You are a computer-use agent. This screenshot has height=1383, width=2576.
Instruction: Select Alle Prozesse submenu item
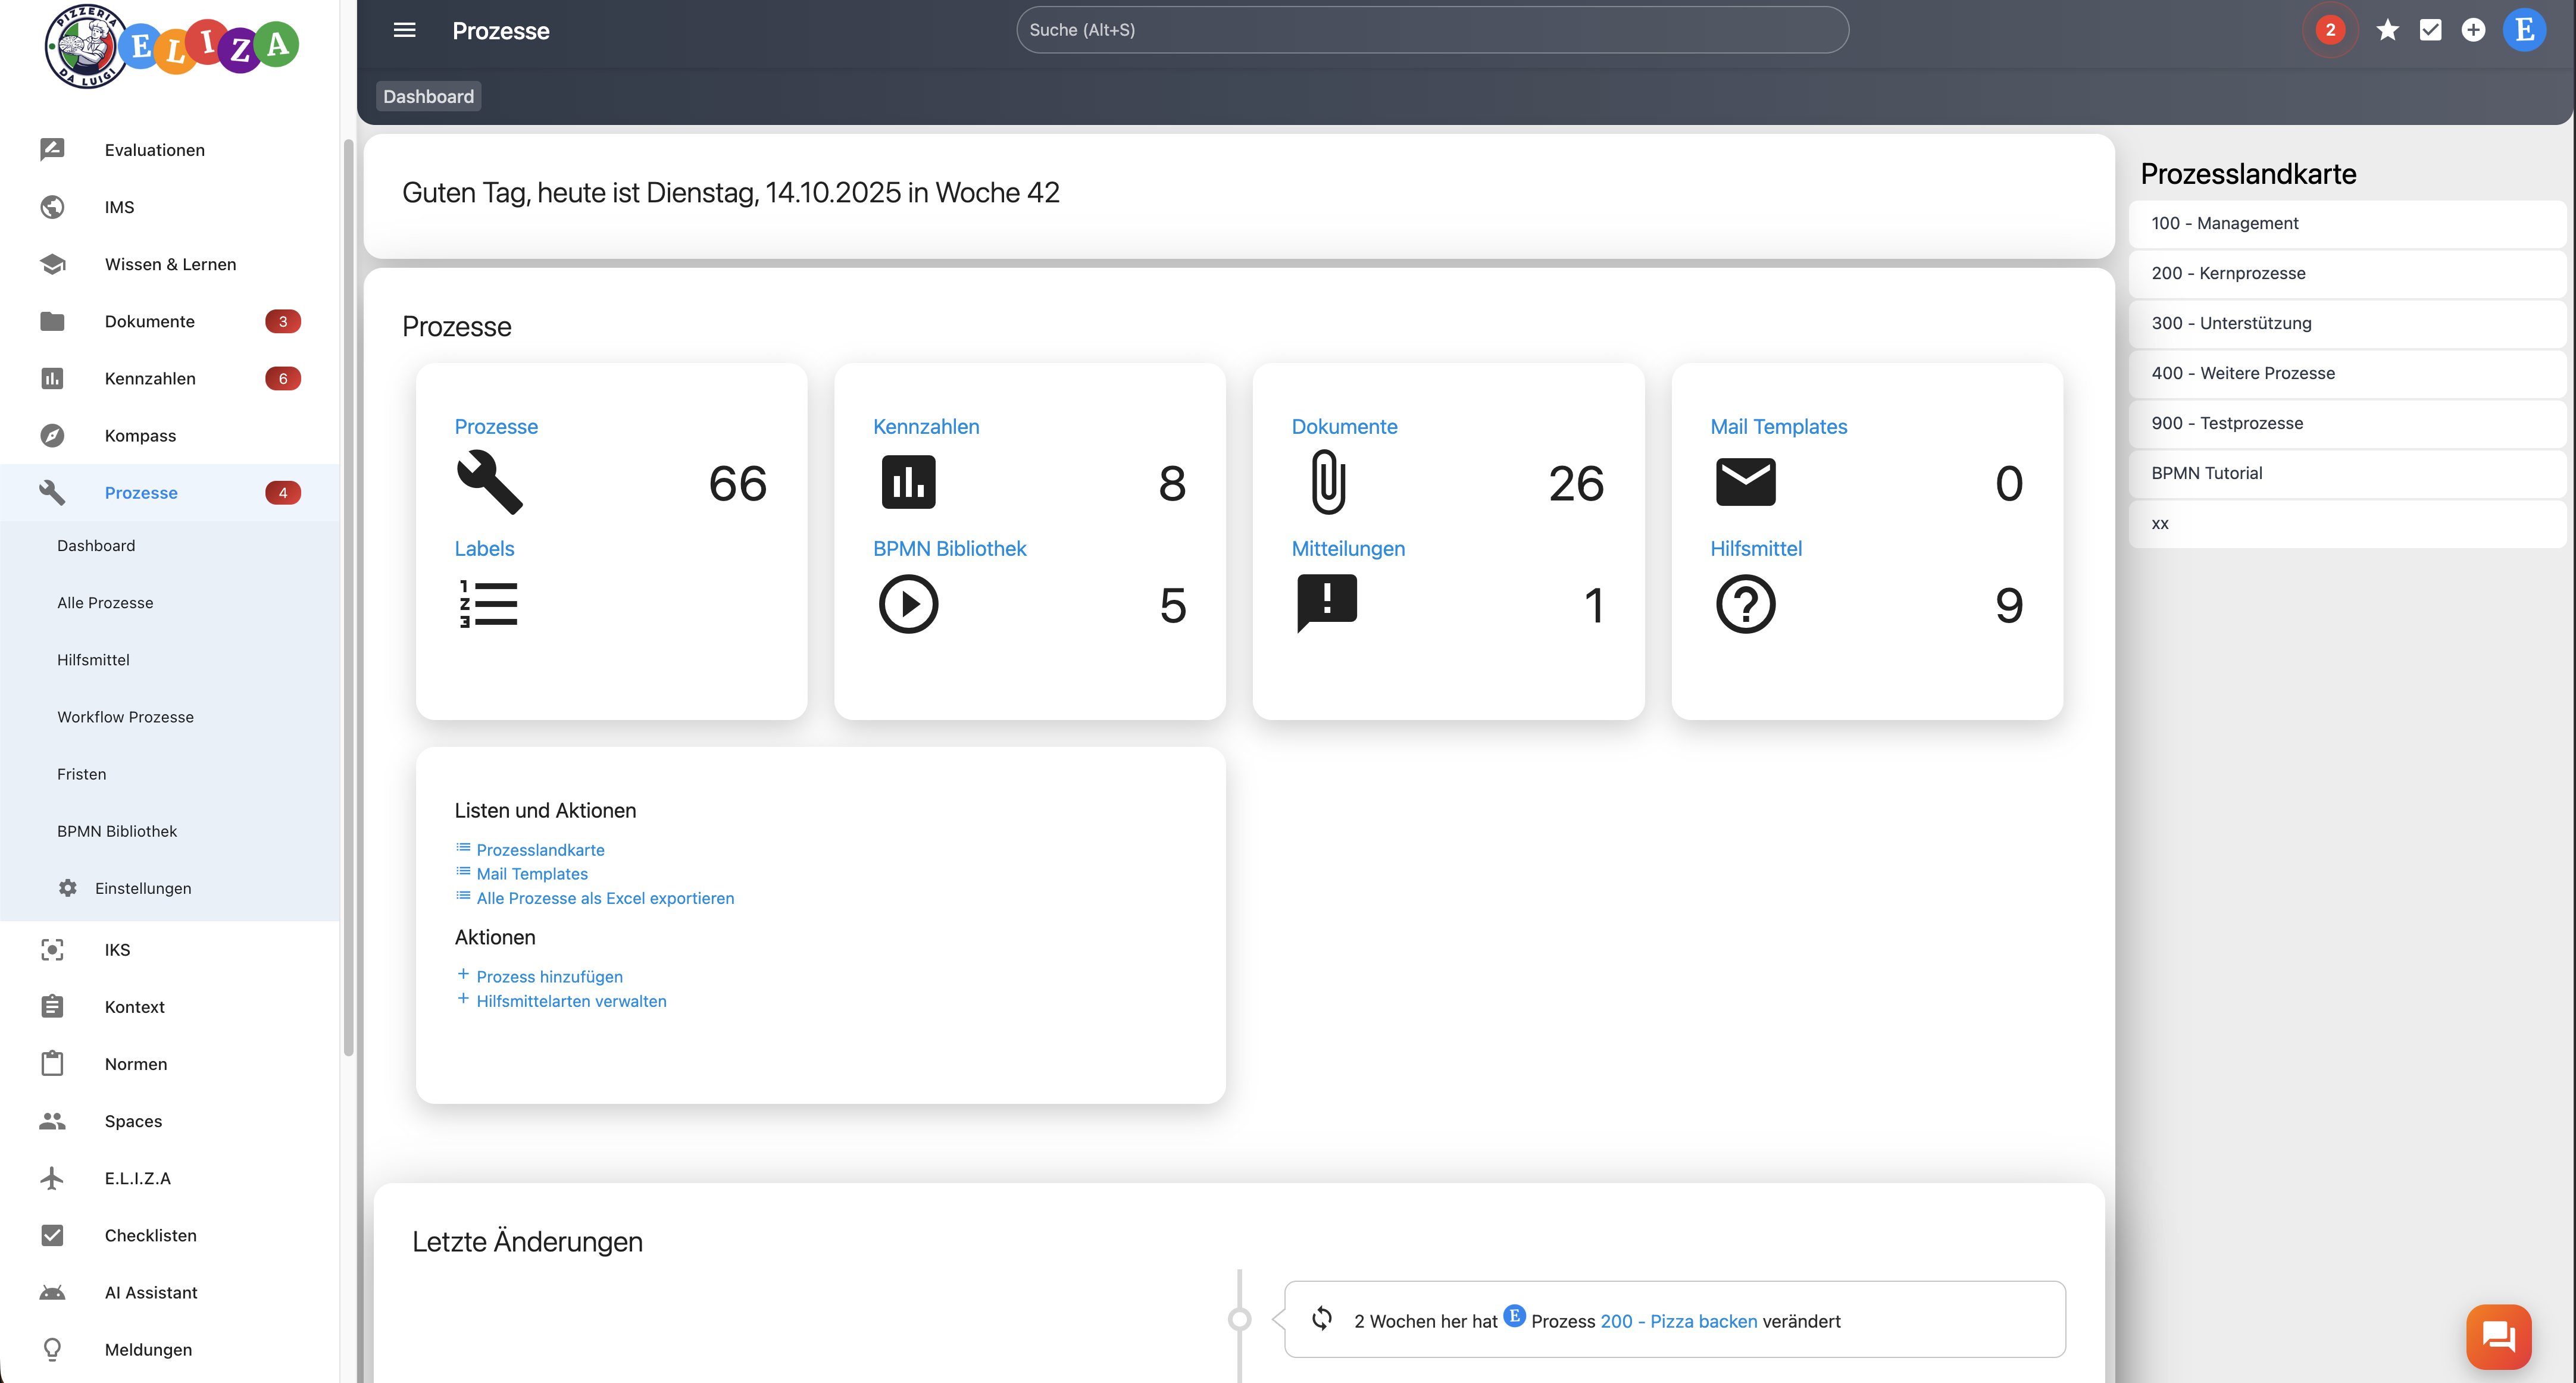[x=105, y=603]
